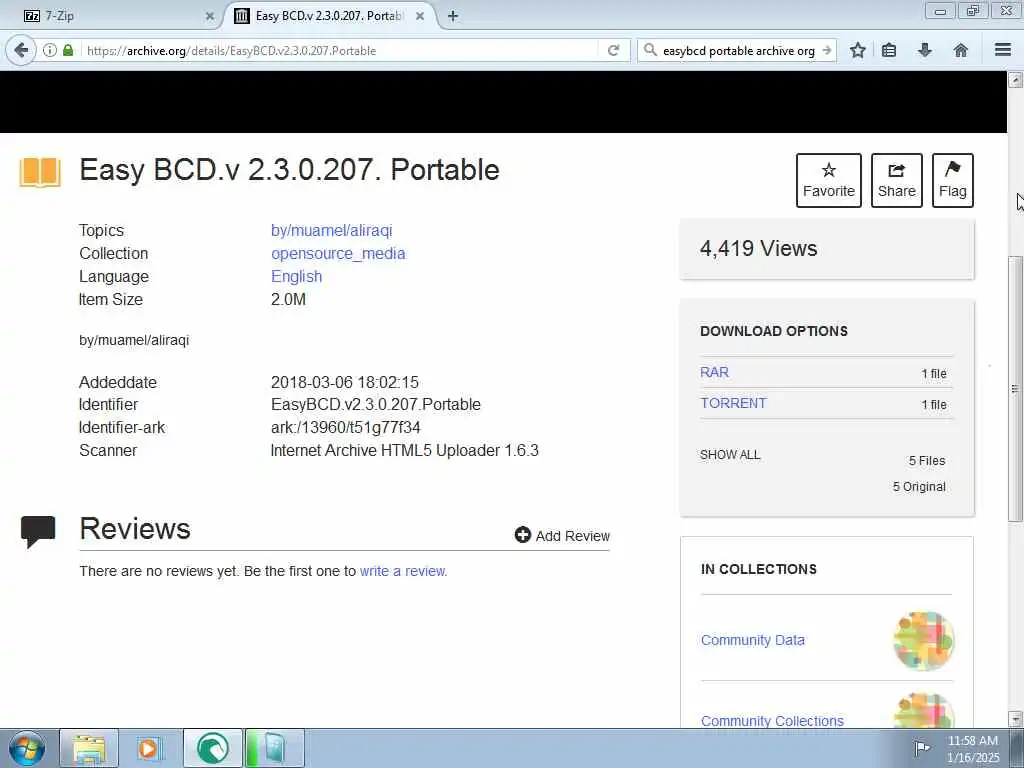Click the identifier EasyBCD.v2.3.0.207.Portable text
This screenshot has height=768, width=1024.
376,404
